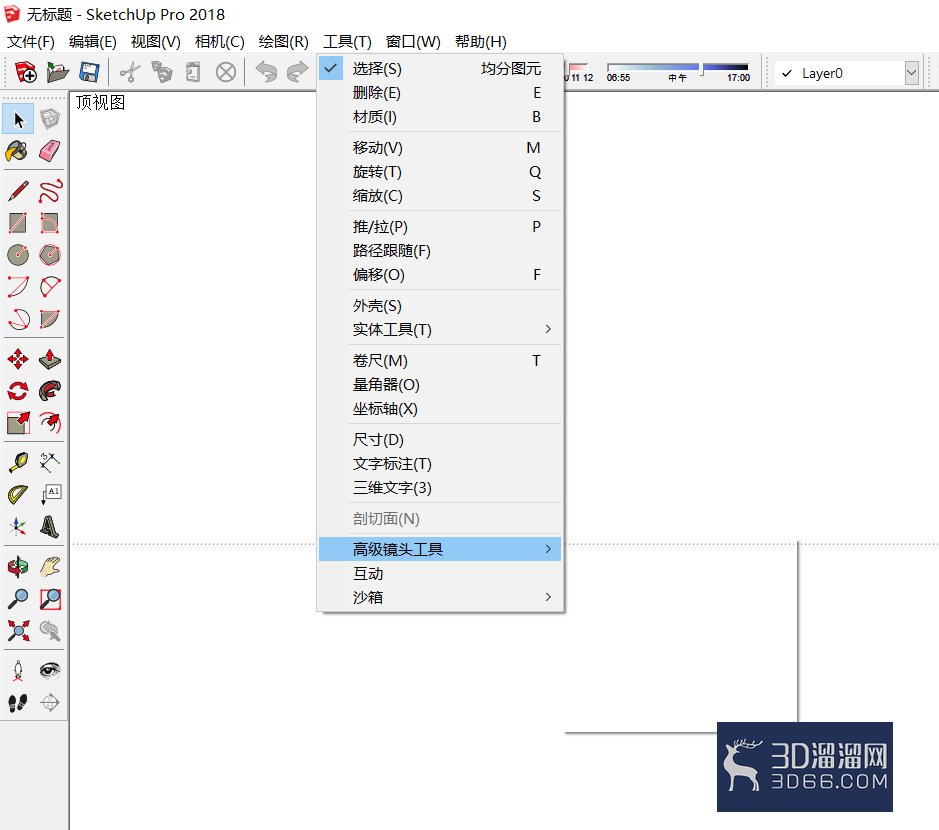
Task: Expand the 高级镜头工具 submenu
Action: pos(440,549)
